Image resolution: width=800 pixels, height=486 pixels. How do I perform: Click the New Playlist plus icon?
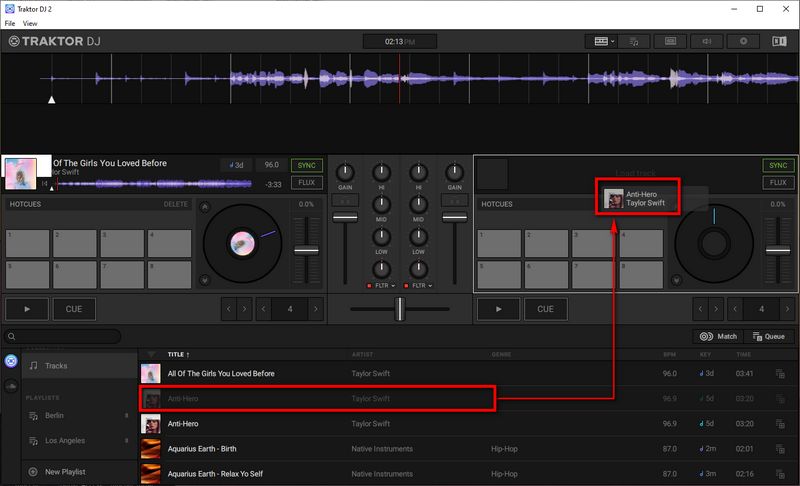click(x=33, y=472)
